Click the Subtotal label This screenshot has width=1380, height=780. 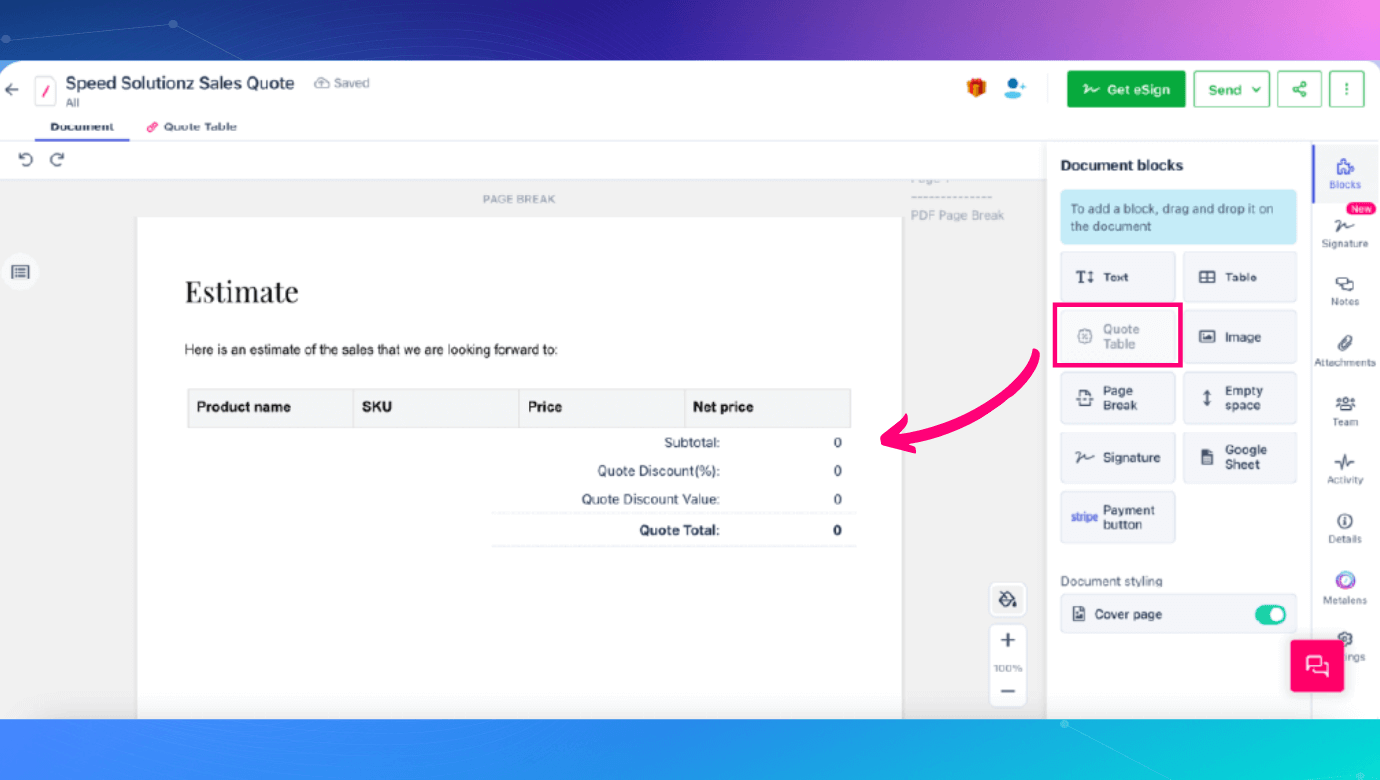pos(692,442)
